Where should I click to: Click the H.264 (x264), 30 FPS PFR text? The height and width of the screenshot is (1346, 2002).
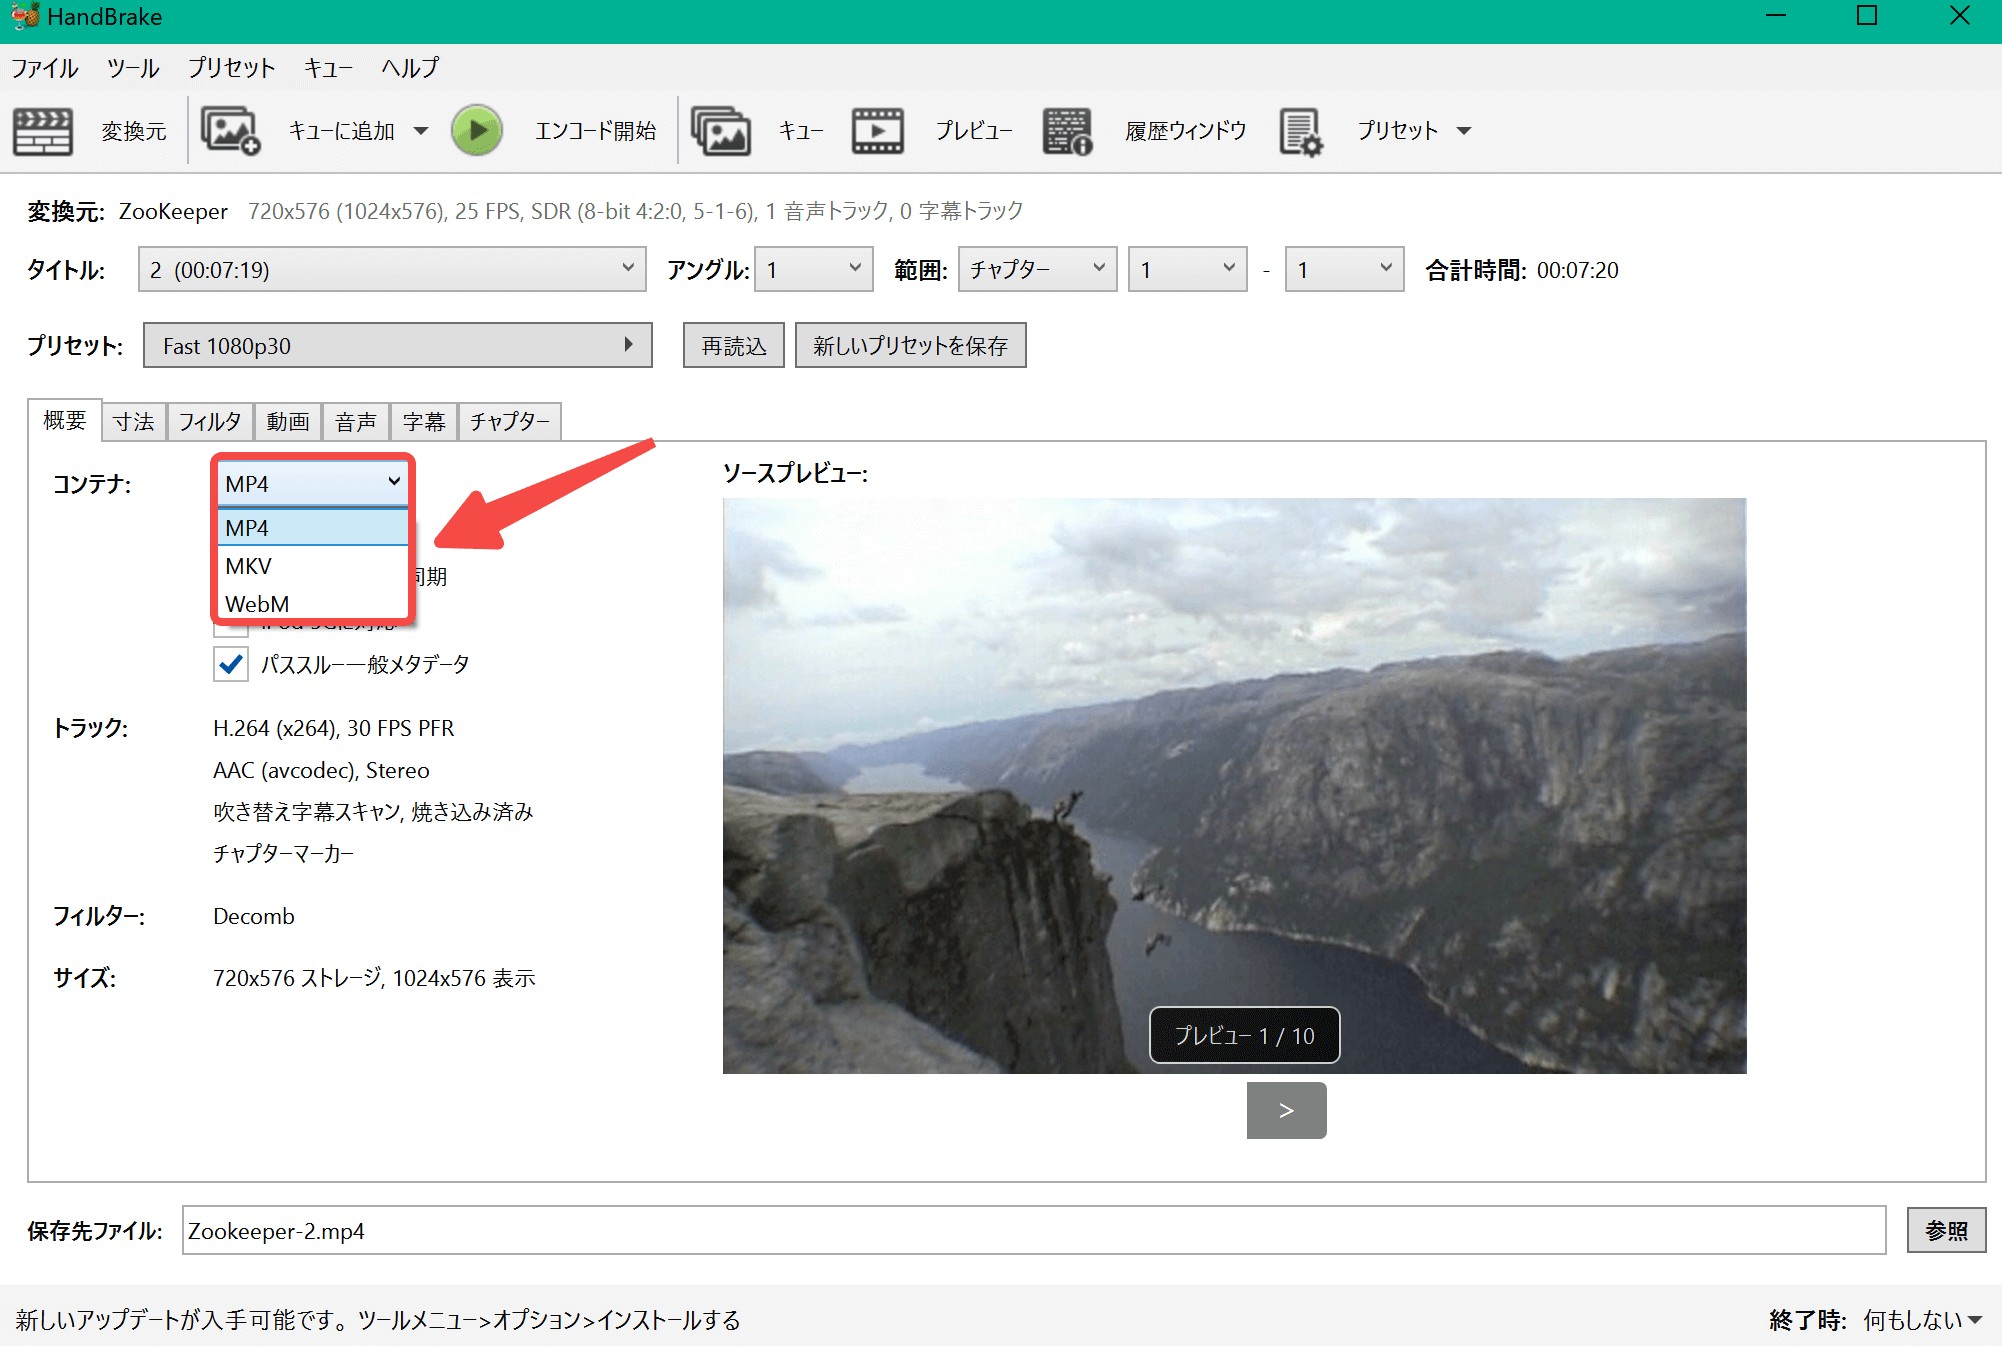click(x=334, y=728)
